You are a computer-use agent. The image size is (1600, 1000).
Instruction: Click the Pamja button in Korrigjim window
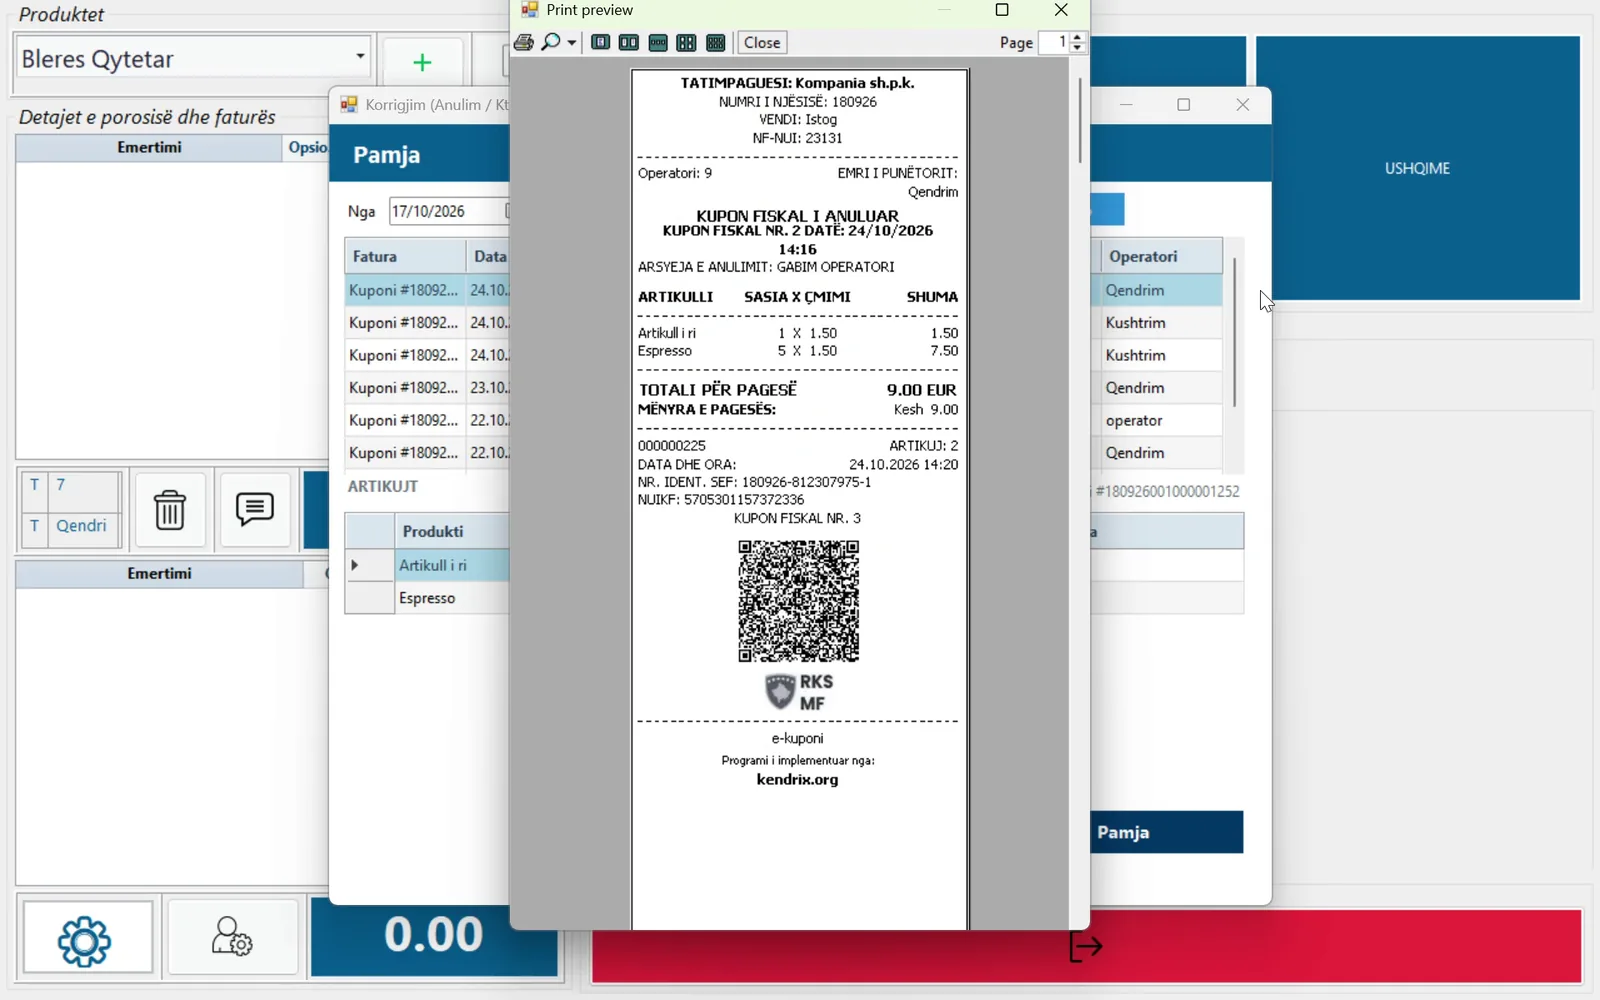click(1166, 832)
